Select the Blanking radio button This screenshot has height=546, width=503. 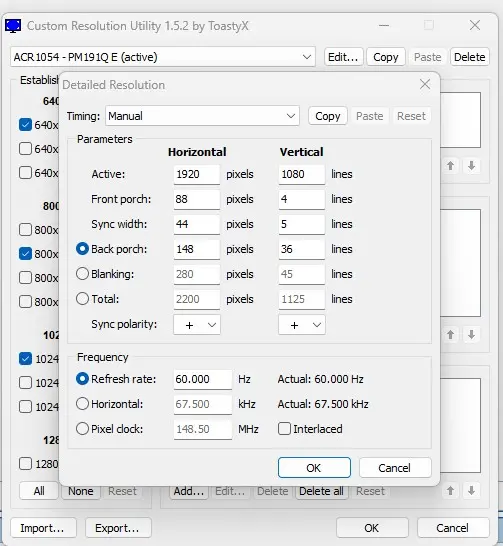82,274
